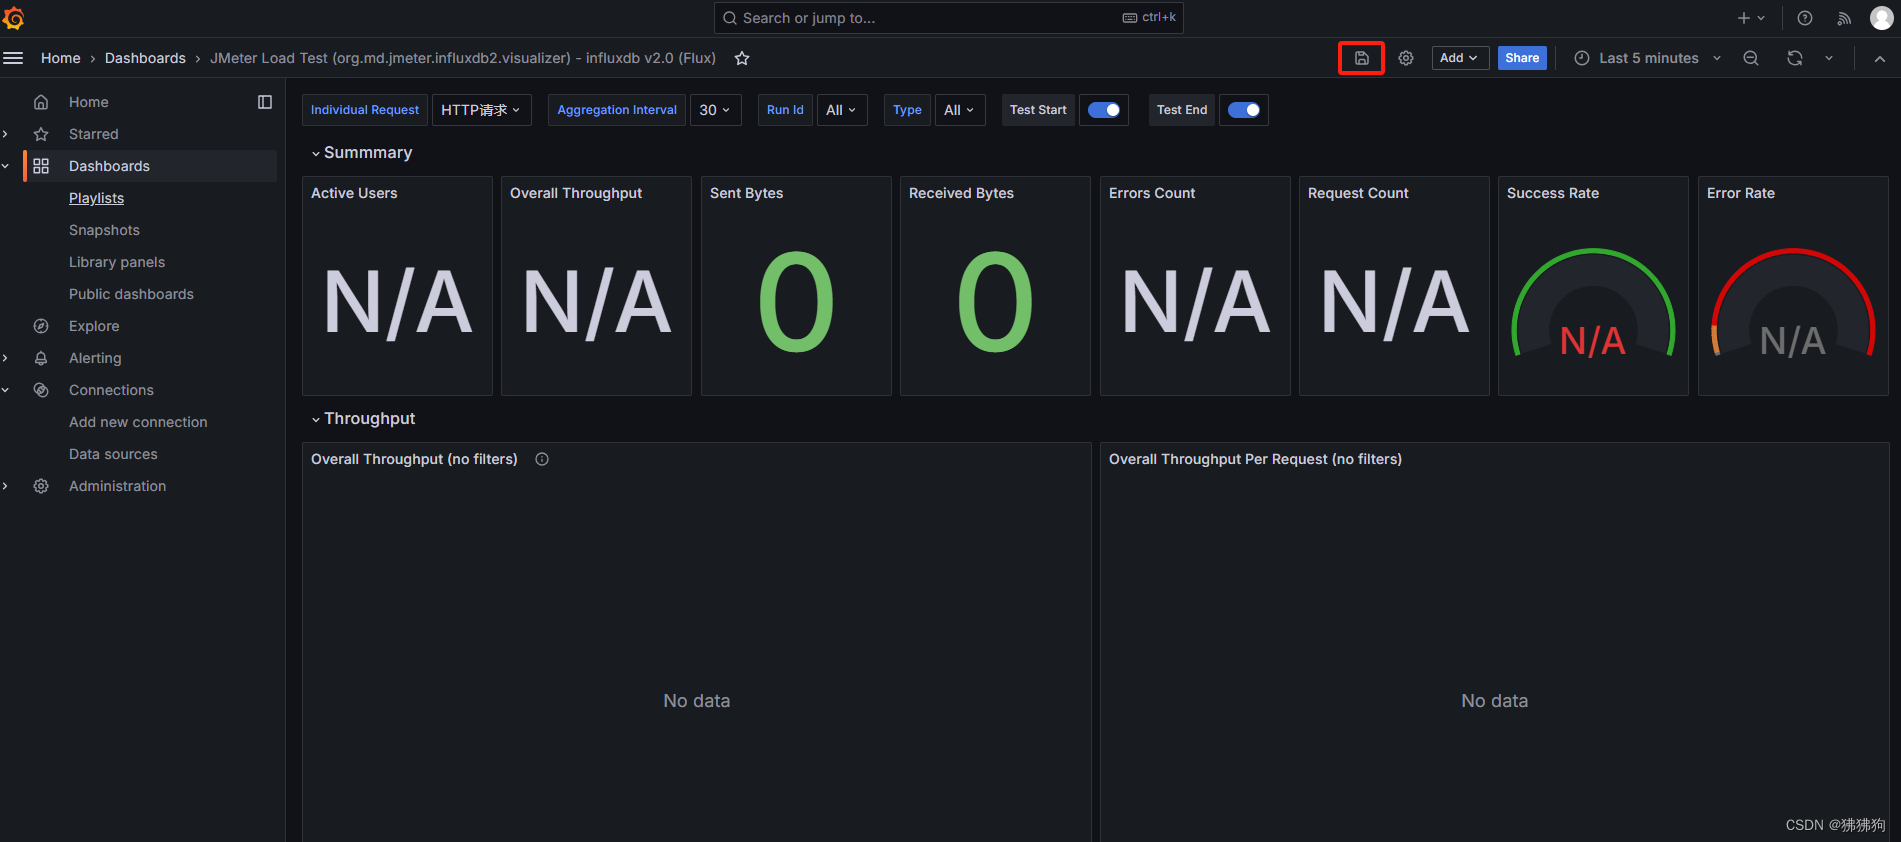Open the Individual Request HTTP dropdown
Screen dimensions: 1901x842
pos(481,110)
